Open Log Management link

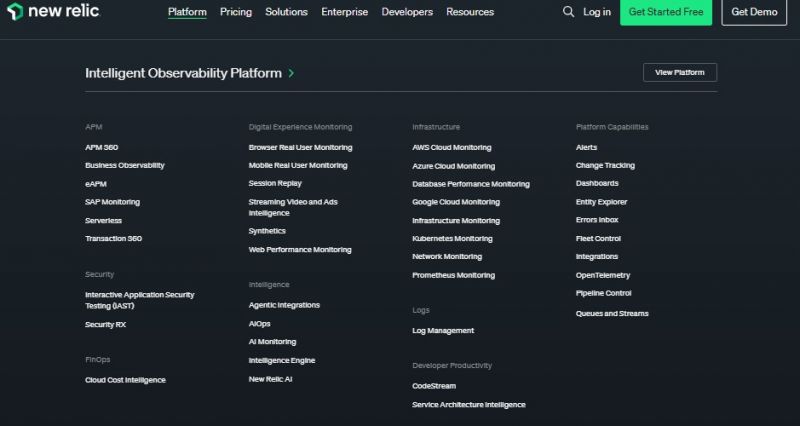coord(443,331)
